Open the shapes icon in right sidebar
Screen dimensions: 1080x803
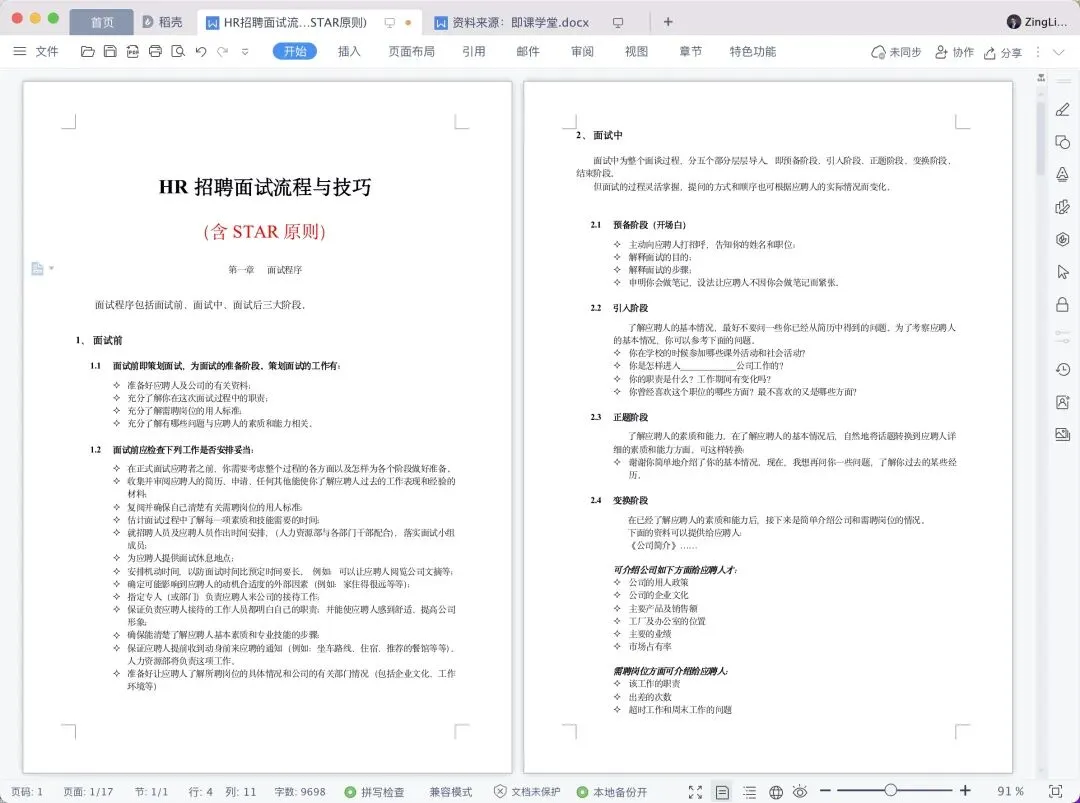pos(1063,142)
